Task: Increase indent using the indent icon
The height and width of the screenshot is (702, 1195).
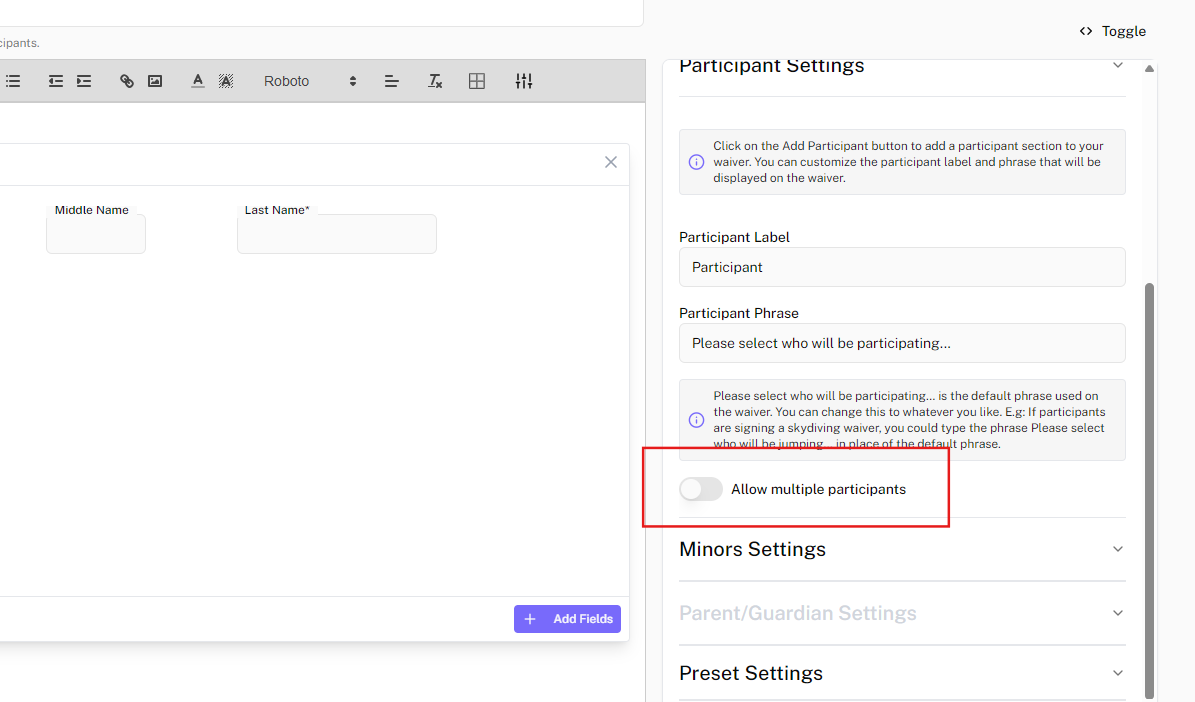Action: [x=84, y=81]
